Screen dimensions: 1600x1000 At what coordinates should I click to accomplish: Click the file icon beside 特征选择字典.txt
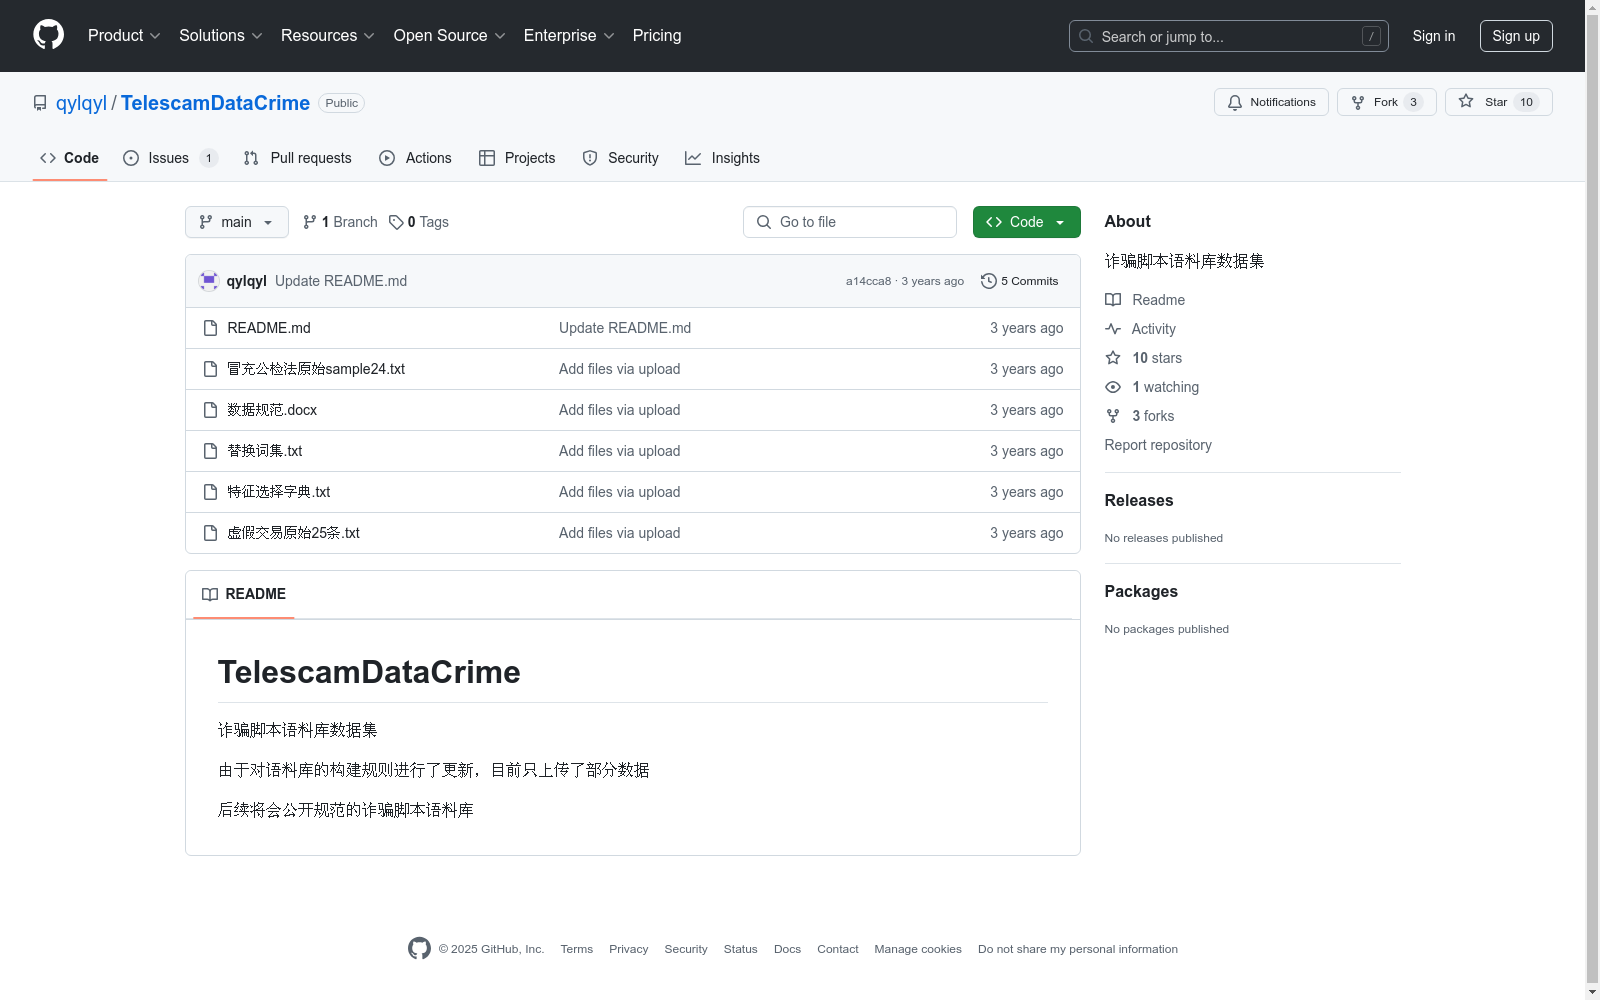click(210, 492)
